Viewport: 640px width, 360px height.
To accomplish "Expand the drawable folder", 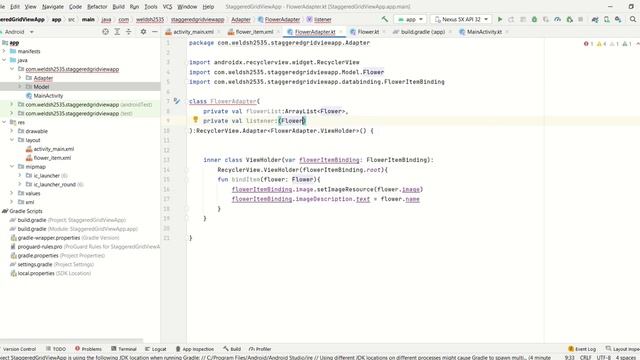I will tap(12, 131).
